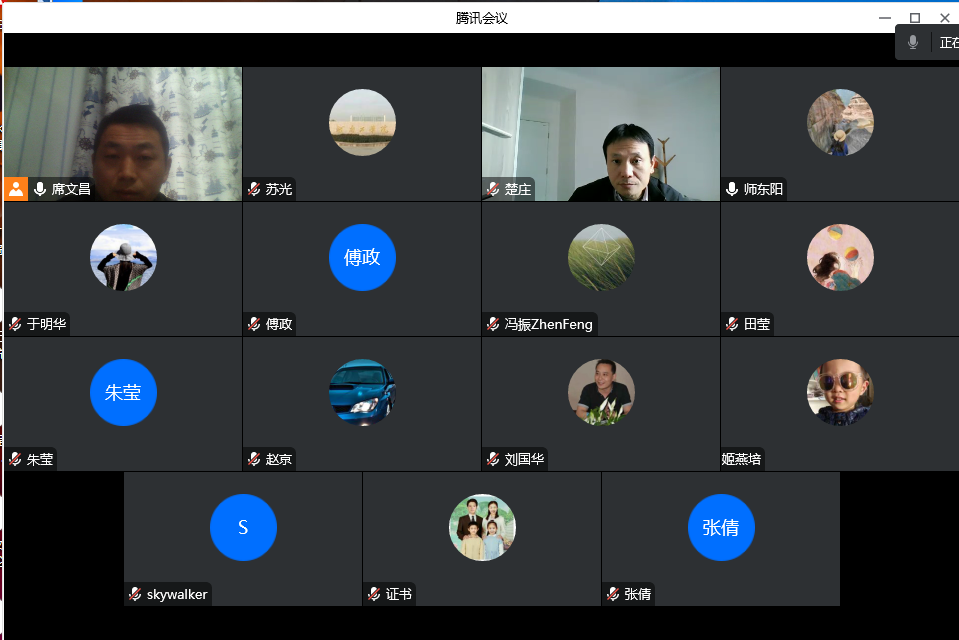959x640 pixels.
Task: Click 赵京's blue car avatar
Action: coord(362,392)
